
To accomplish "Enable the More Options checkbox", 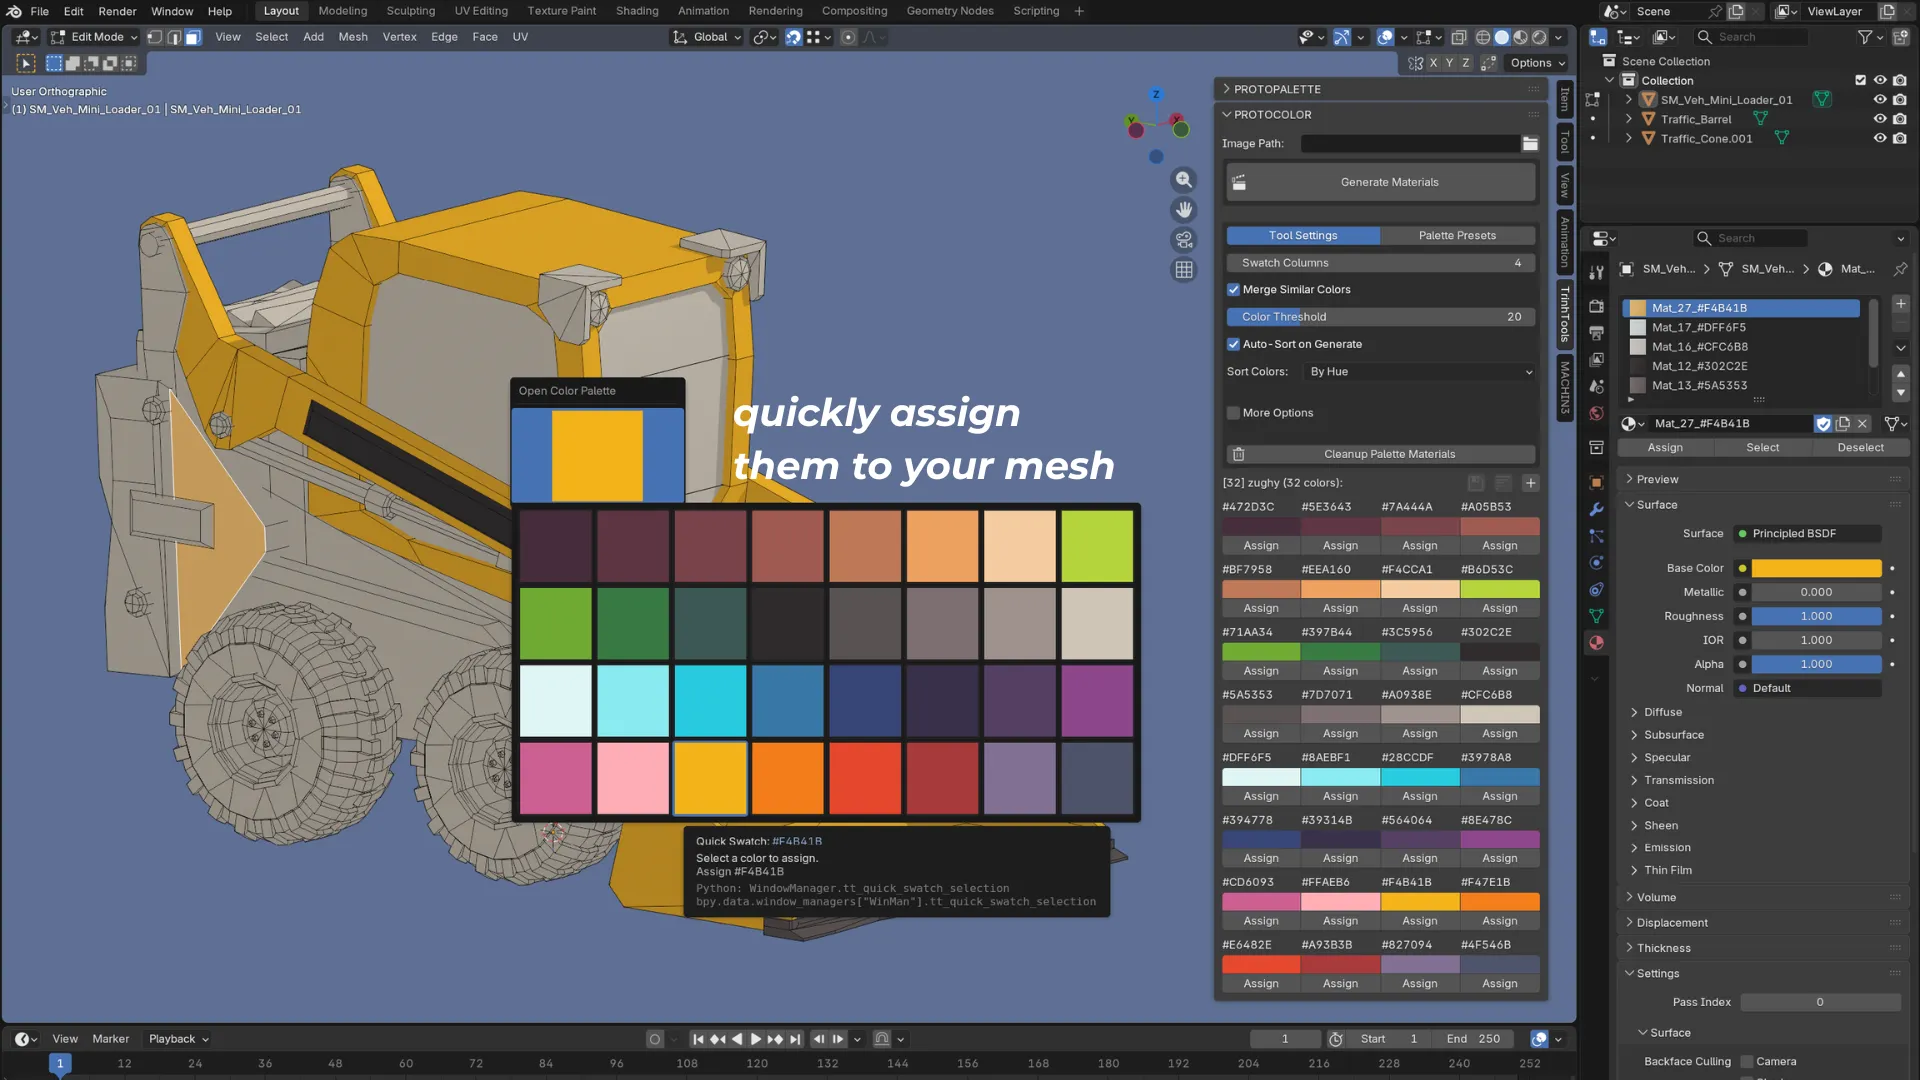I will click(1233, 413).
